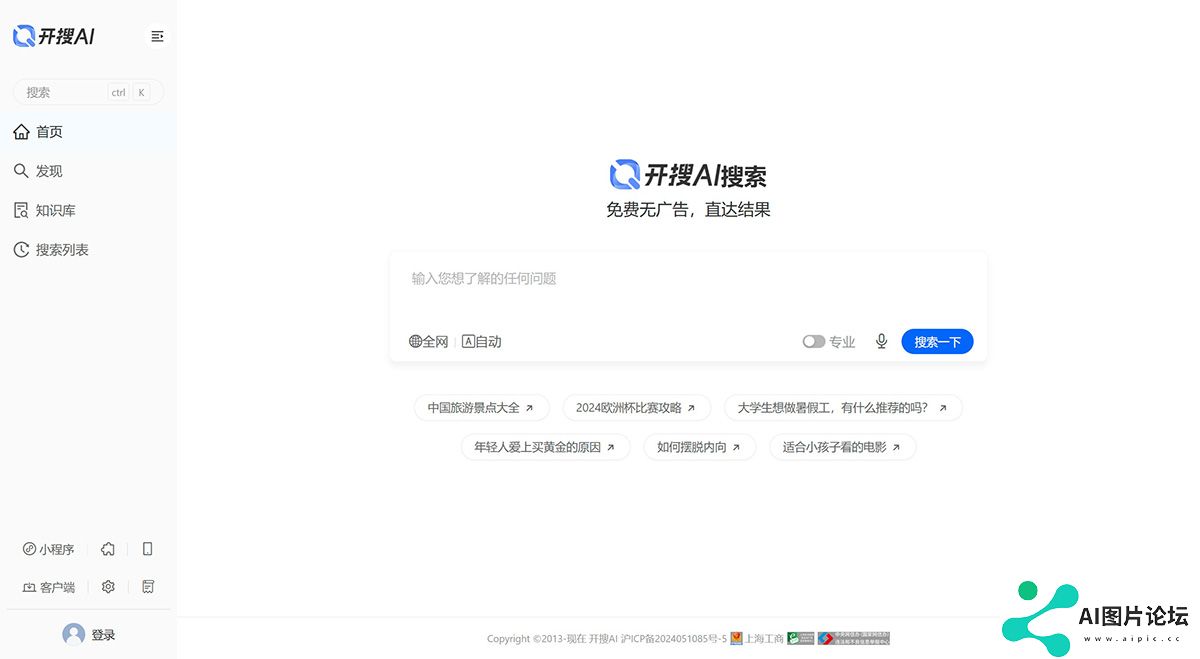Click the 中国旅游景点大全 suggestion chip

(x=481, y=408)
